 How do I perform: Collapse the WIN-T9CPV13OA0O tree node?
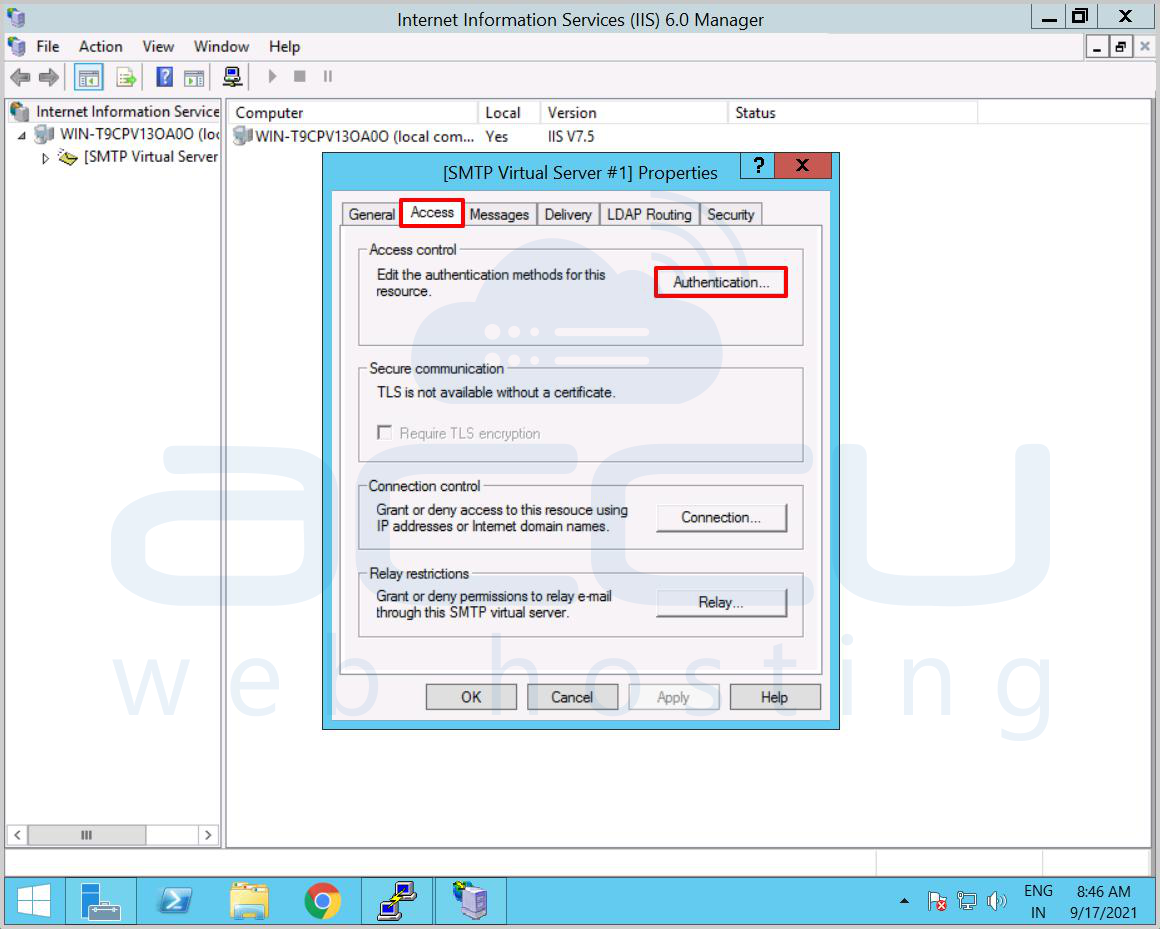(22, 135)
